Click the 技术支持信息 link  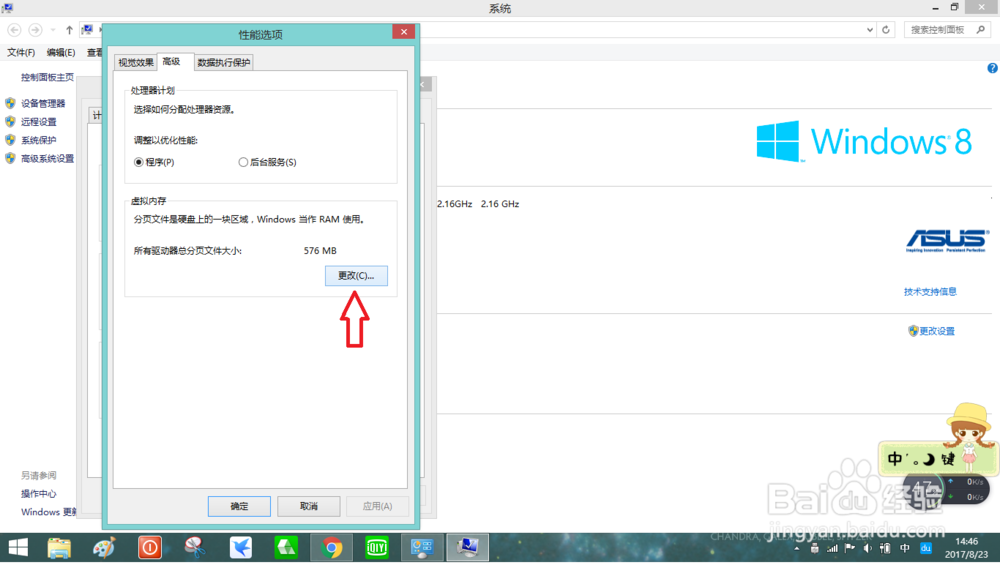coord(930,291)
